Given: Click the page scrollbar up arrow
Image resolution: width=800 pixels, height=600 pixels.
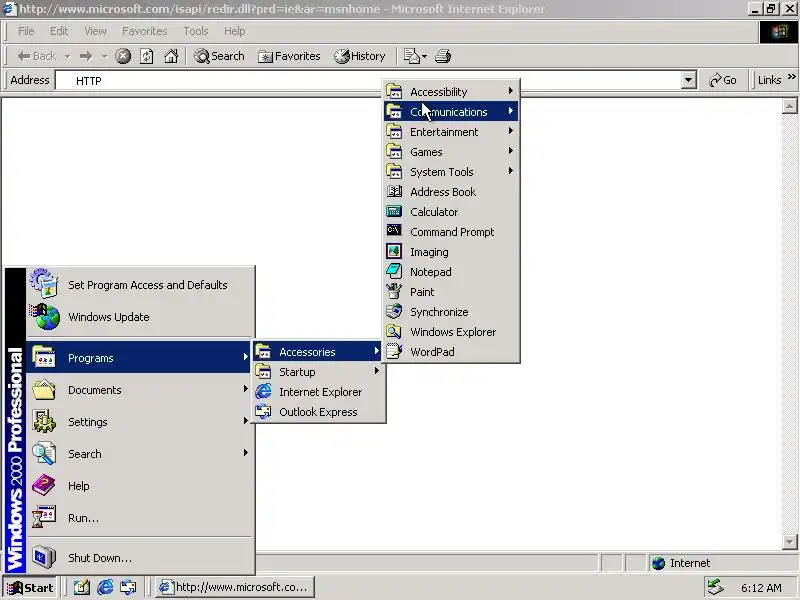Looking at the screenshot, I should click(x=789, y=106).
